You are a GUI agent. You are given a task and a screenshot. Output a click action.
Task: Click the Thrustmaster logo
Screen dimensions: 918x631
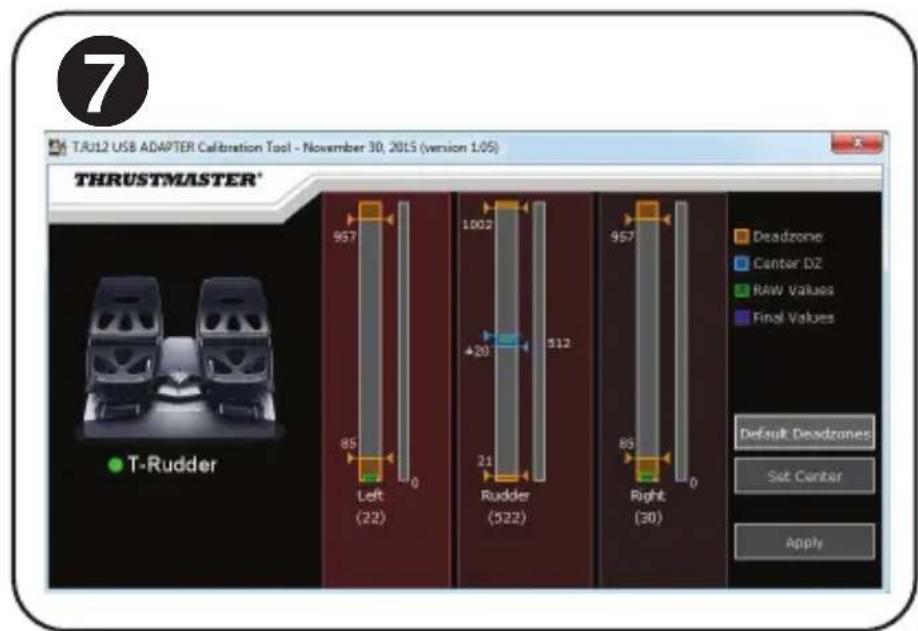tap(167, 180)
